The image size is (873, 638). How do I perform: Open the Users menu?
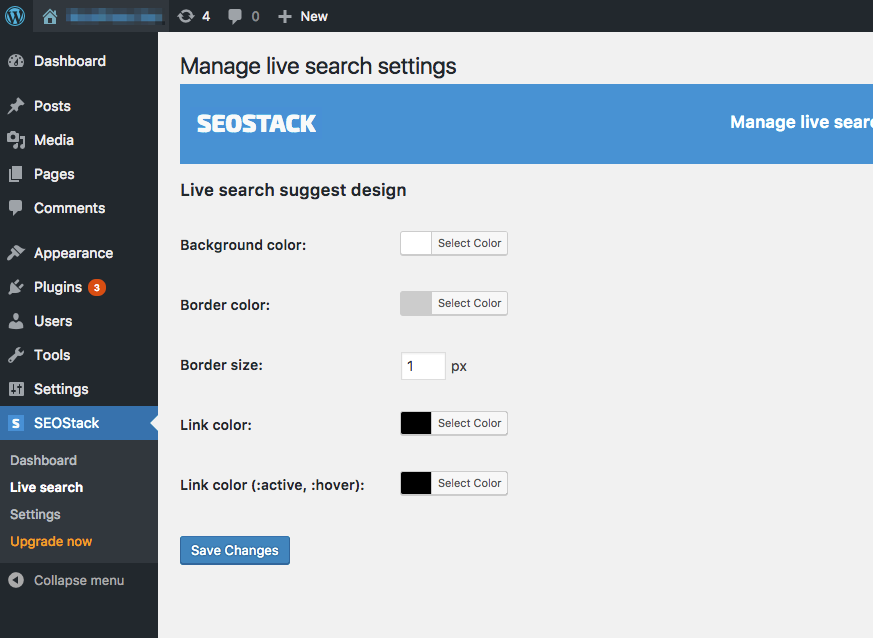click(x=53, y=321)
